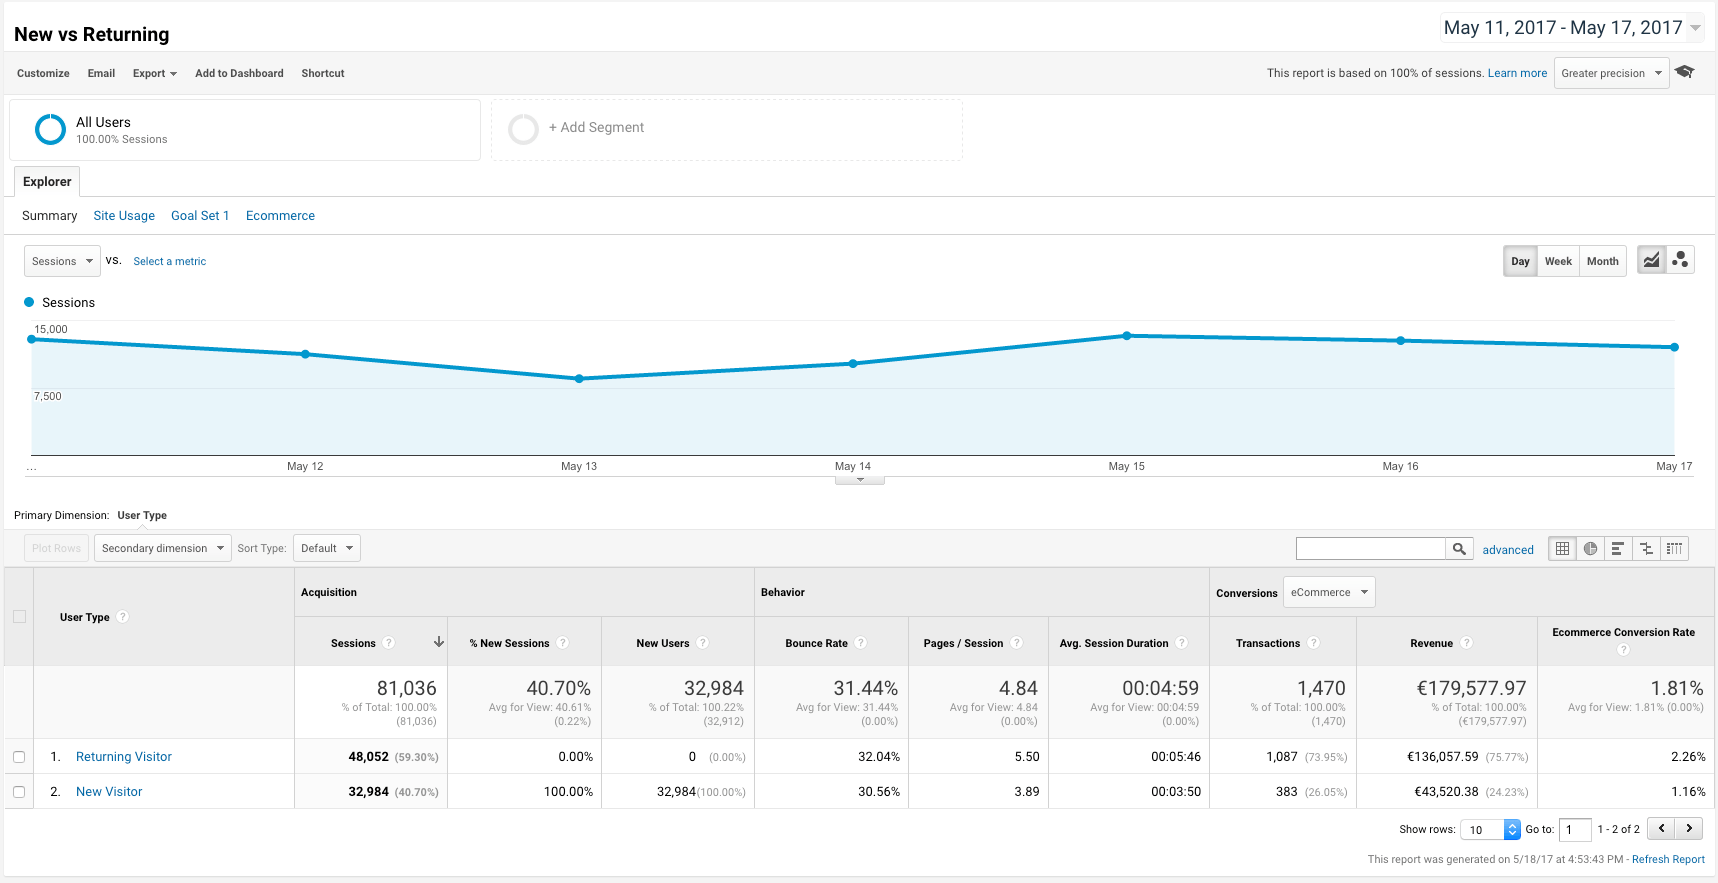Select the performance bar view icon
Viewport: 1718px width, 883px height.
coord(1618,548)
